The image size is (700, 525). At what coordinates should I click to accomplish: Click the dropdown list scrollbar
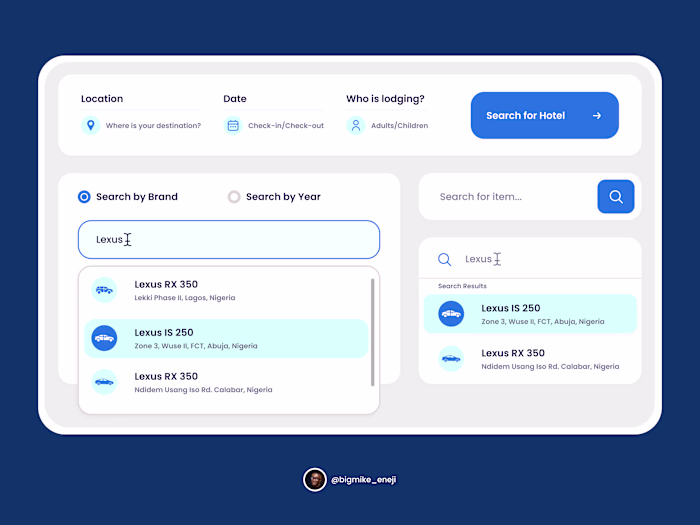pos(372,332)
